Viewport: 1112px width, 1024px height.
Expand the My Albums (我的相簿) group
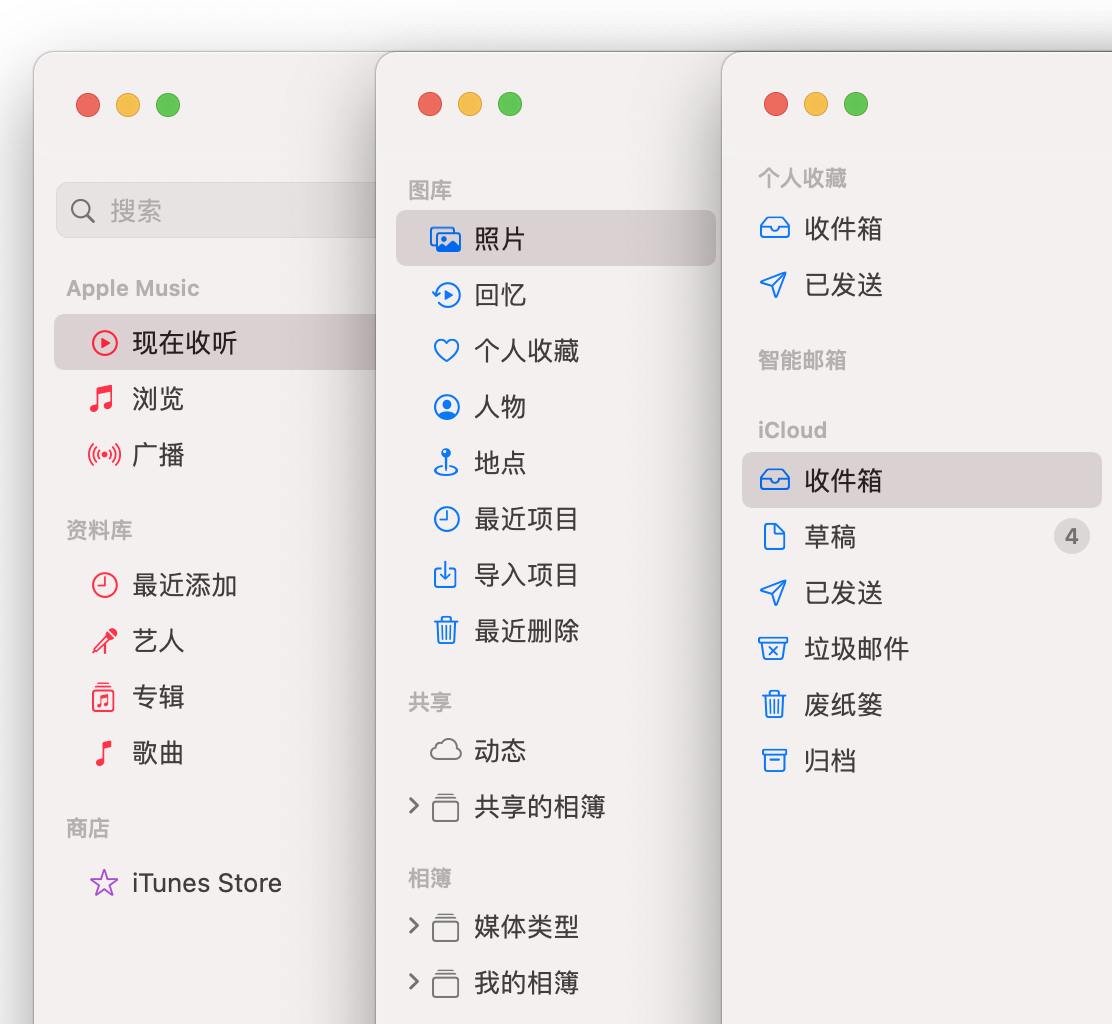tap(414, 982)
